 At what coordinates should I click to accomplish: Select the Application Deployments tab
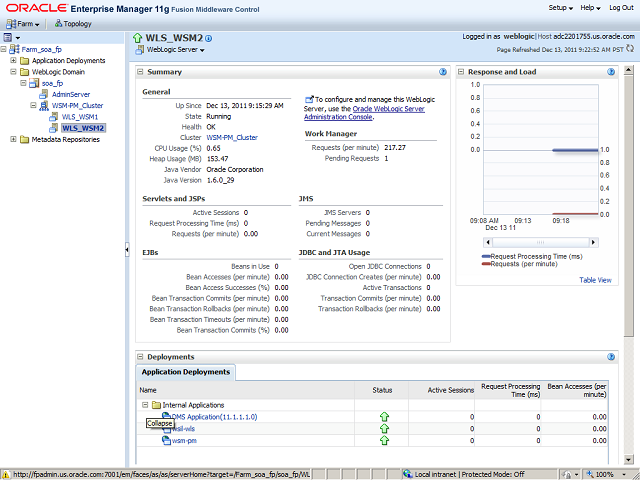coord(185,372)
